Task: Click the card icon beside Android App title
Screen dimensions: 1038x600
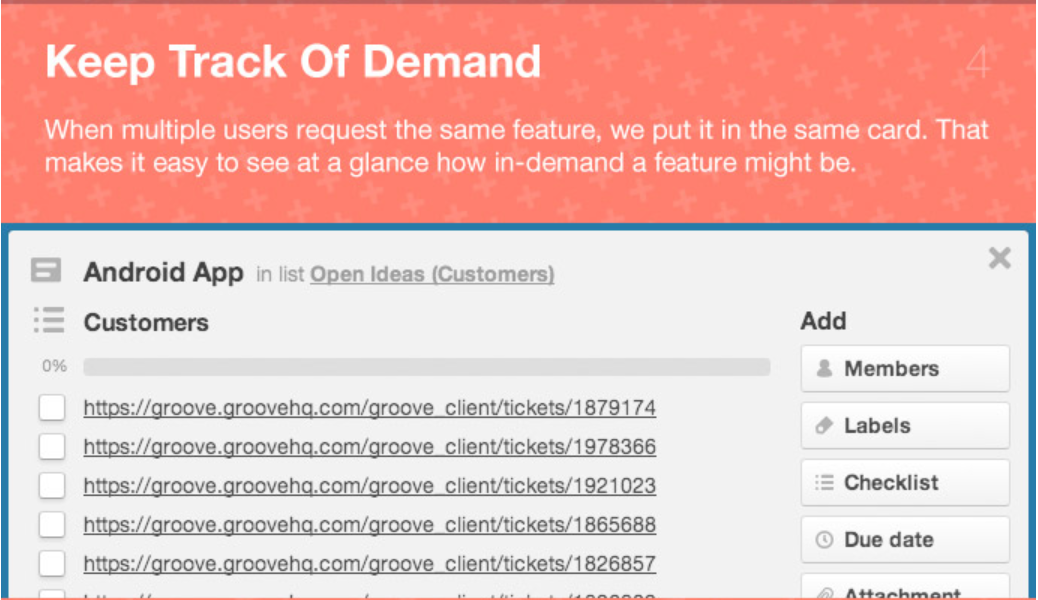Action: pos(46,271)
